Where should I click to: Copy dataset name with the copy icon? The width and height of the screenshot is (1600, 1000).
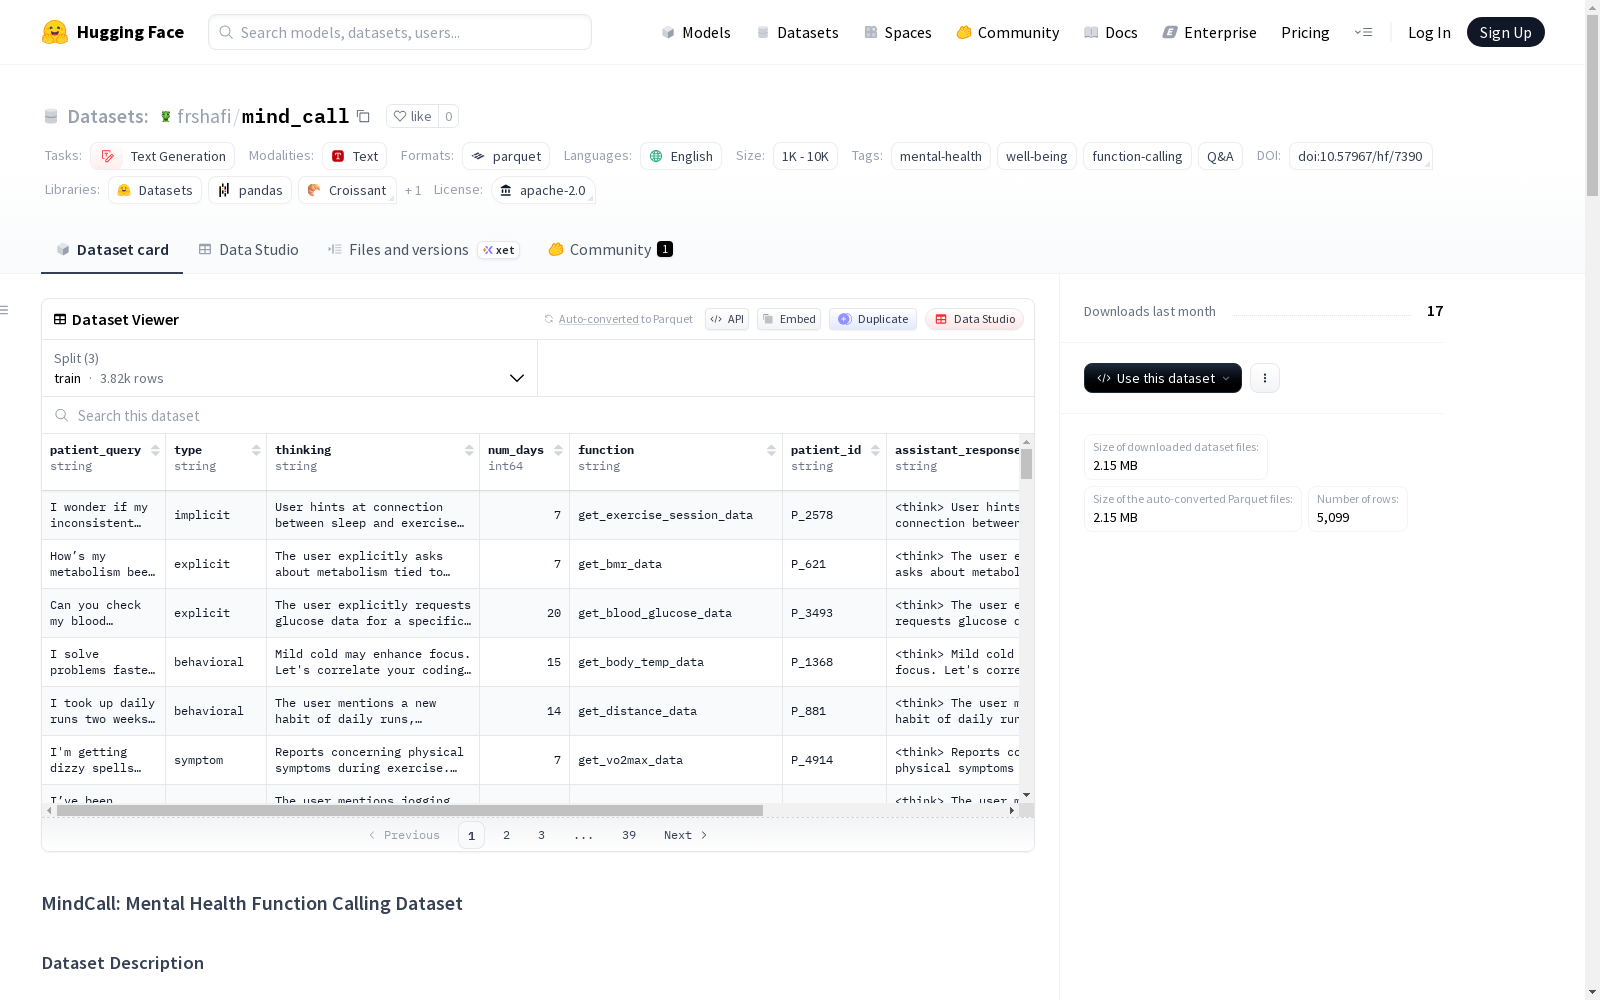pyautogui.click(x=364, y=116)
